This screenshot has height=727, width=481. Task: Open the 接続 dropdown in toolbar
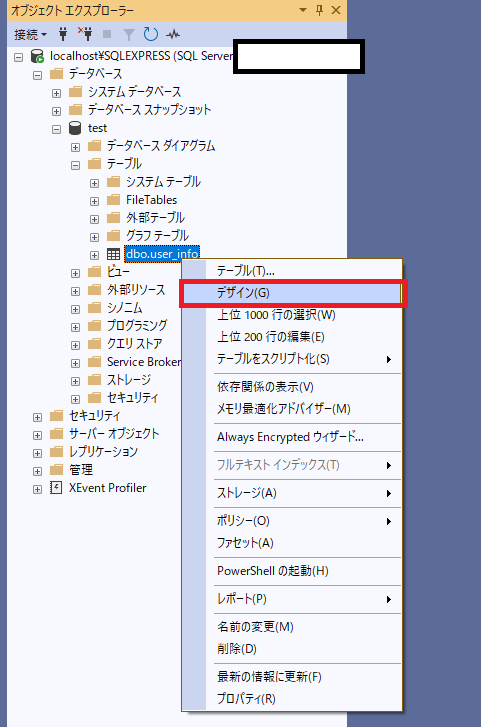[x=31, y=34]
